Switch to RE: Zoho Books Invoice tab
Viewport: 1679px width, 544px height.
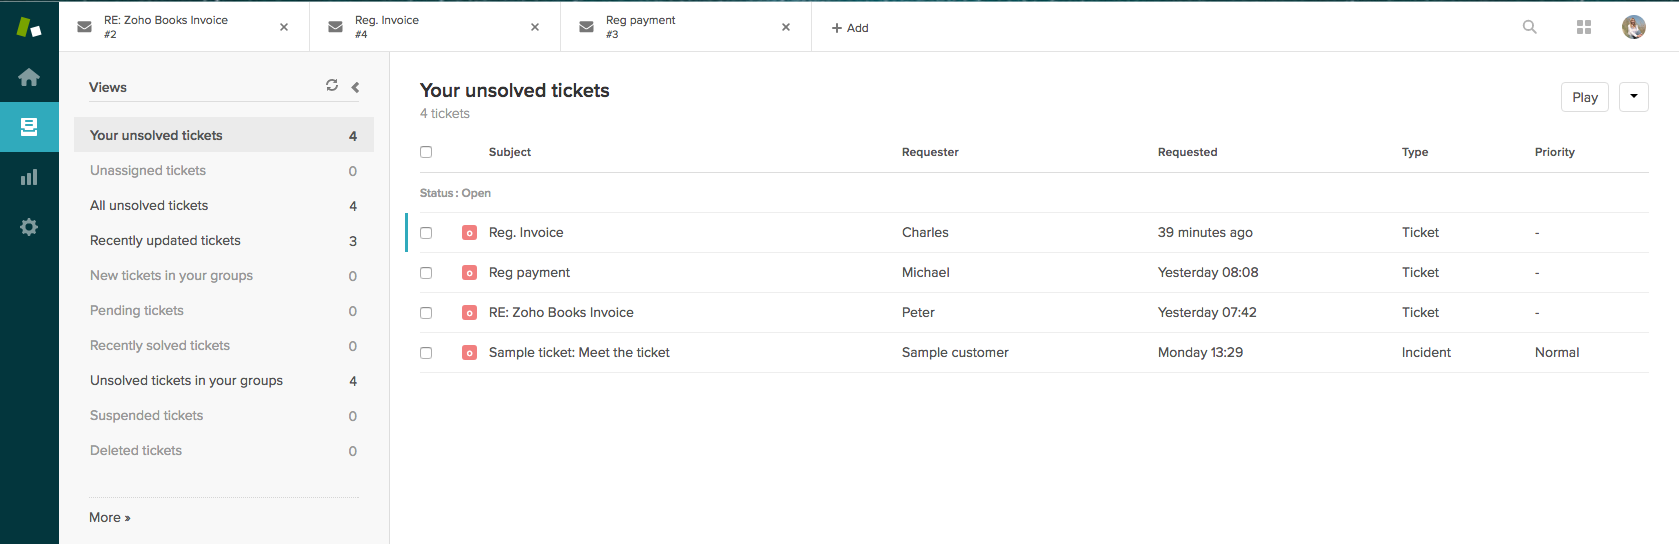175,27
